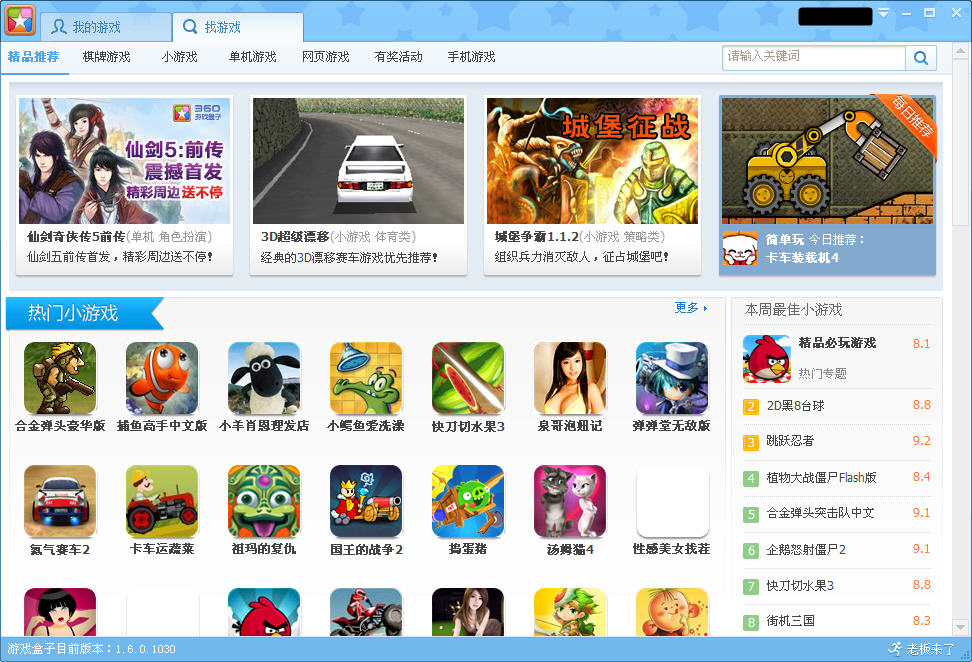The height and width of the screenshot is (662, 972).
Task: Click the scrollbar down arrow
Action: tap(961, 628)
